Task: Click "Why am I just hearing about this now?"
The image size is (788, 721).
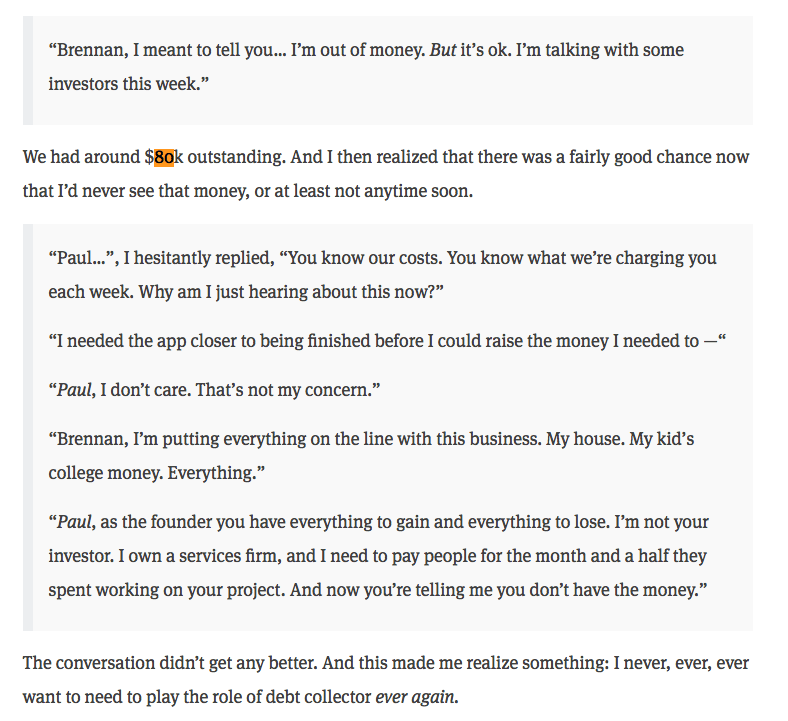Action: point(291,292)
